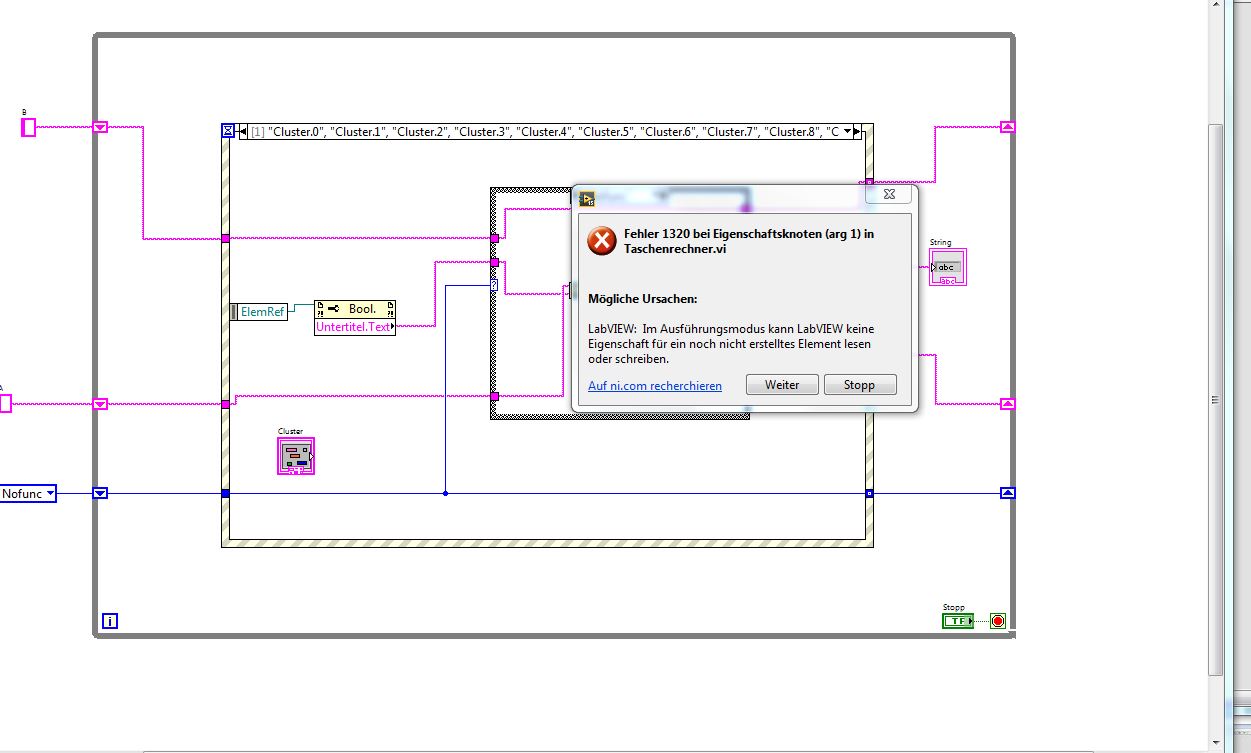Image resolution: width=1251 pixels, height=753 pixels.
Task: Click left shift register on the B wire
Action: [x=100, y=127]
